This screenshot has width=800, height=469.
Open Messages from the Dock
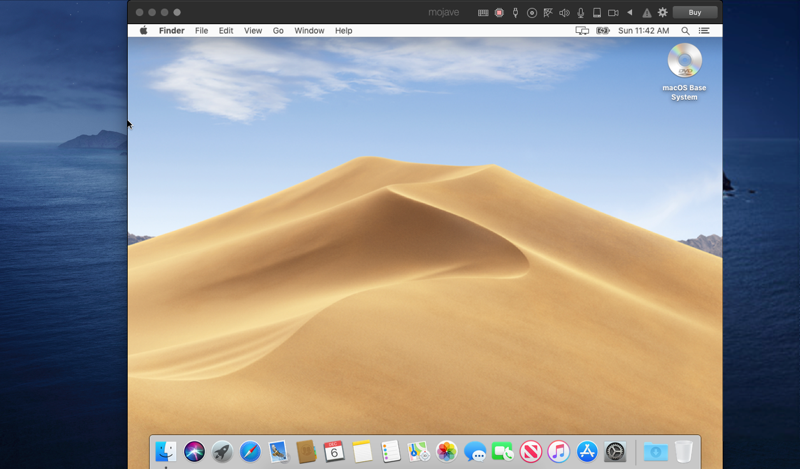point(474,452)
